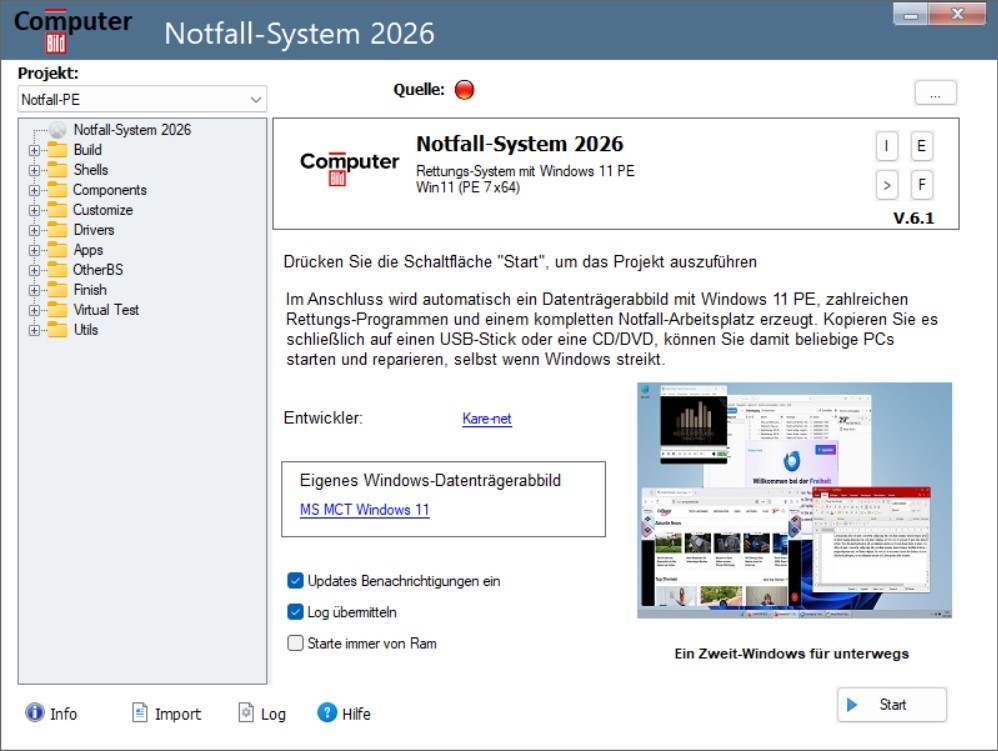The image size is (998, 751).
Task: Click the Components folder icon
Action: (x=57, y=190)
